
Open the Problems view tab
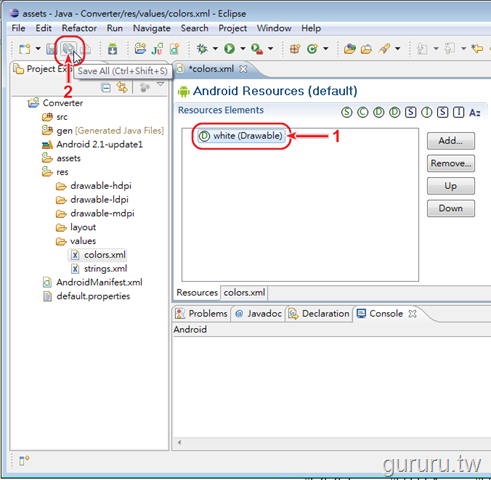pyautogui.click(x=202, y=314)
